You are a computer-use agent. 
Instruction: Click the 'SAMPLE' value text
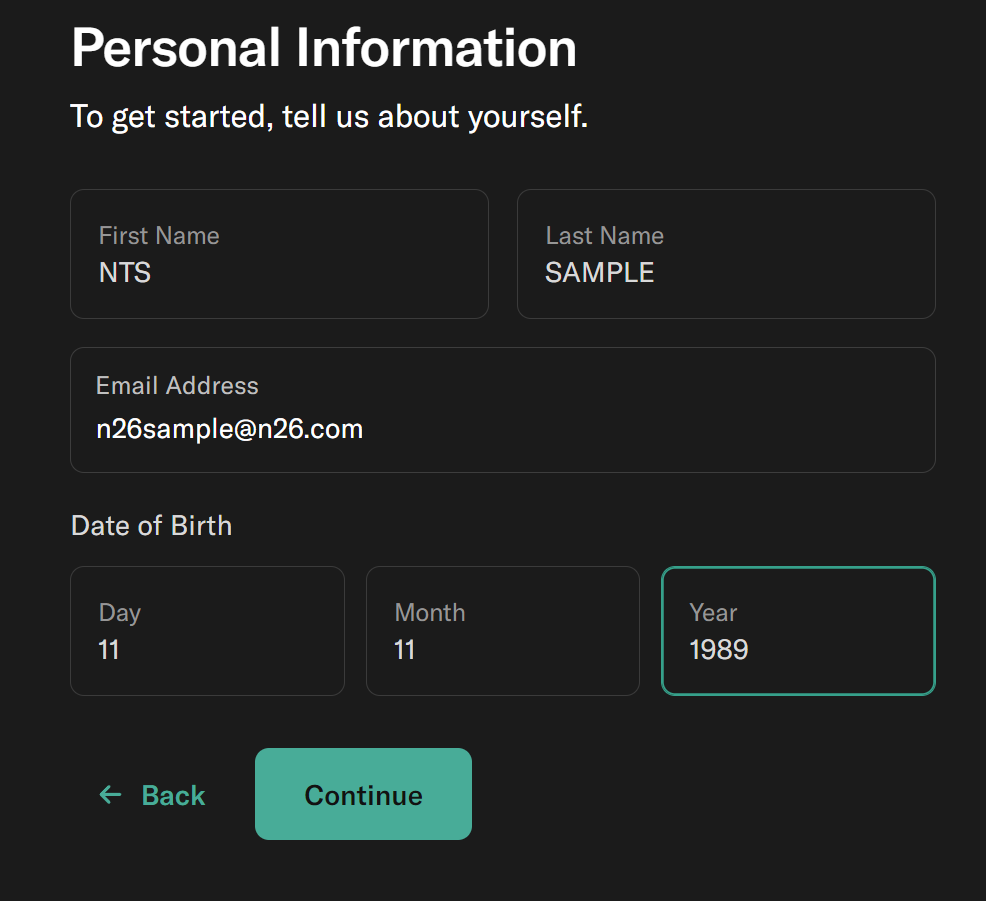pyautogui.click(x=600, y=273)
